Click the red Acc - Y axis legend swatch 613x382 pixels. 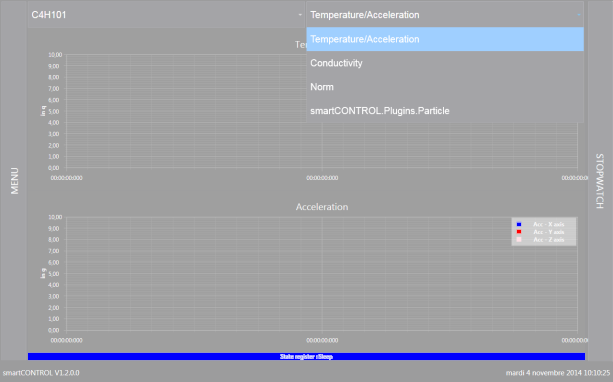[519, 232]
